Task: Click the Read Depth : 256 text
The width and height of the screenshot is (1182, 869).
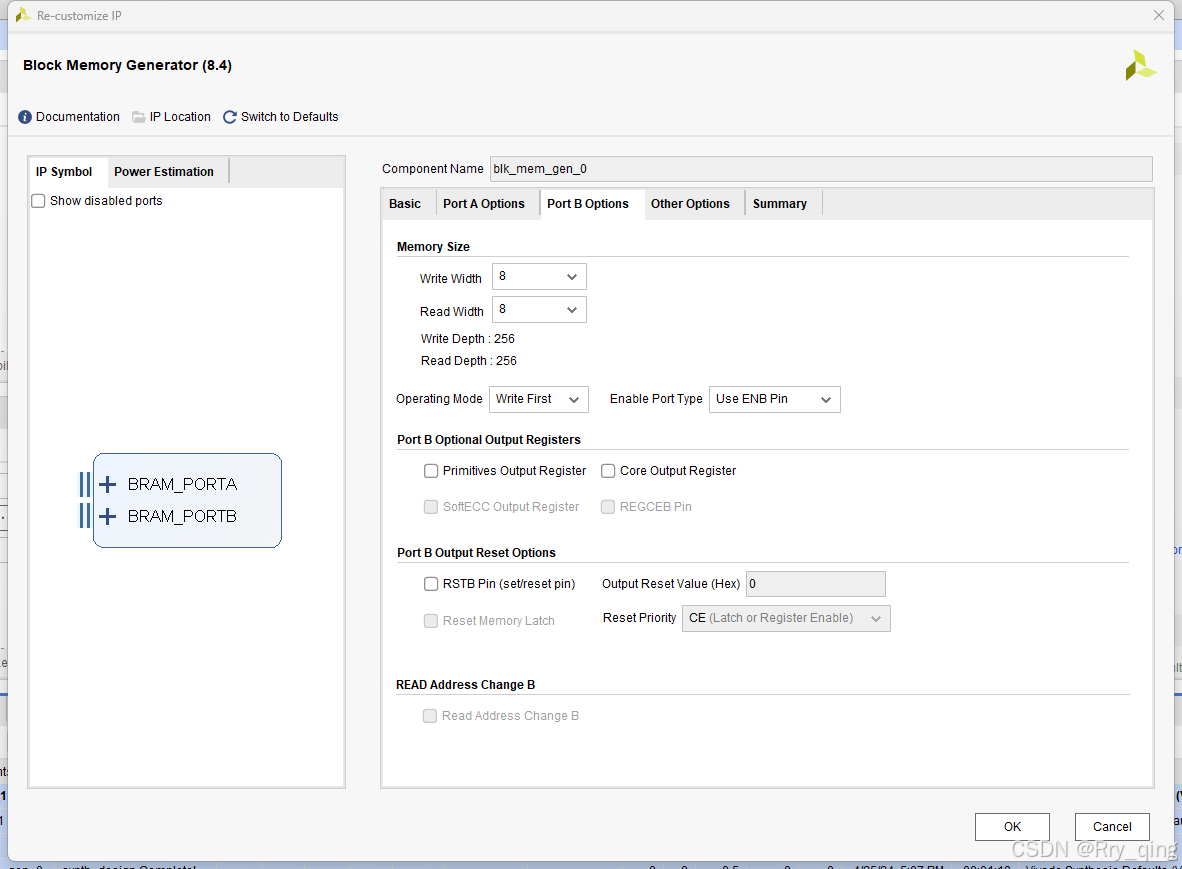Action: (469, 361)
